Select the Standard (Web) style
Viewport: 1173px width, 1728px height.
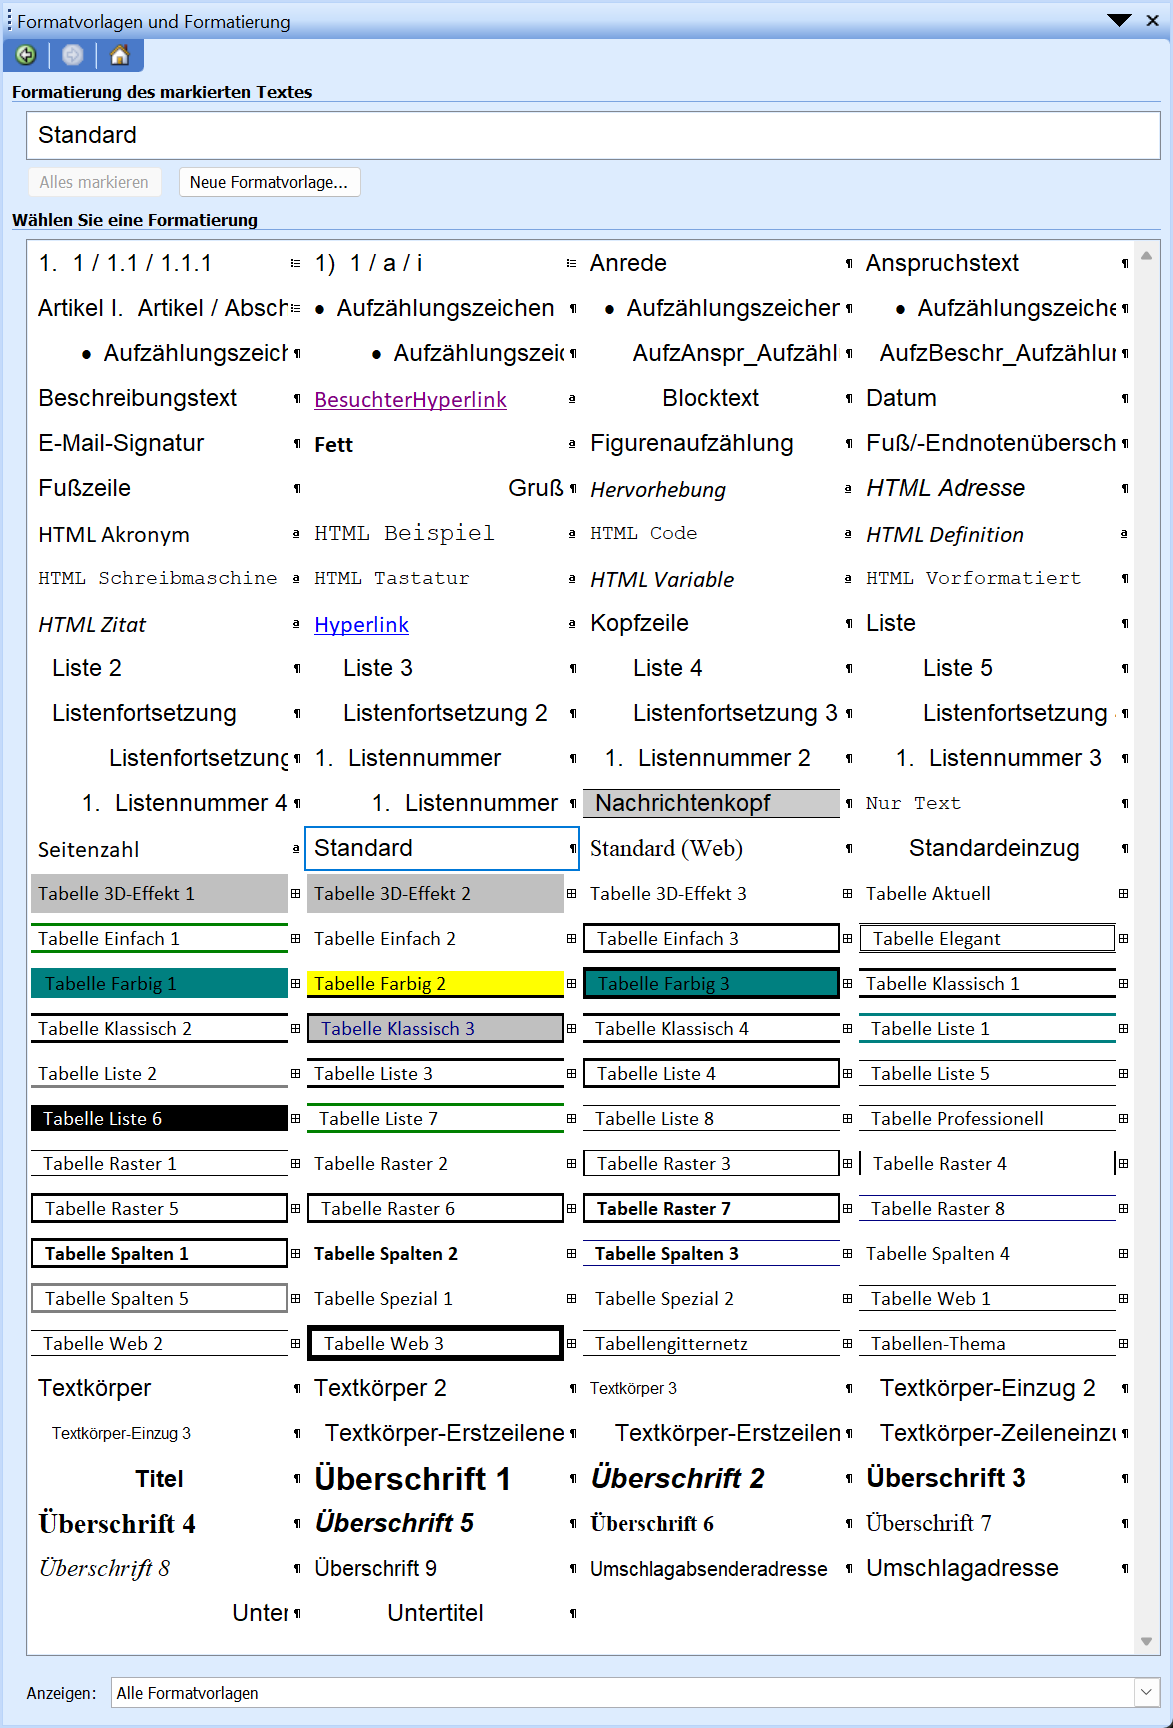tap(666, 848)
